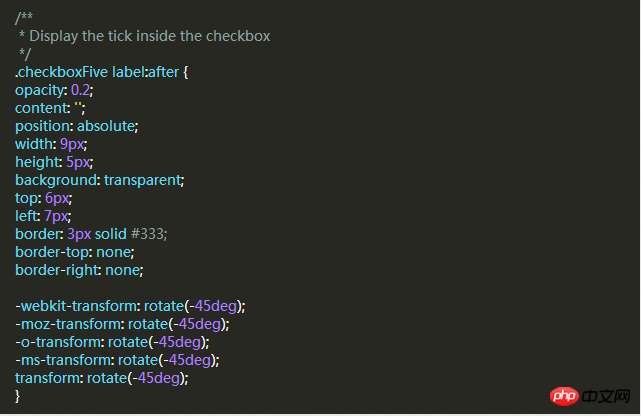
Task: Click the .checkboxFive label:after selector line
Action: pyautogui.click(x=101, y=72)
